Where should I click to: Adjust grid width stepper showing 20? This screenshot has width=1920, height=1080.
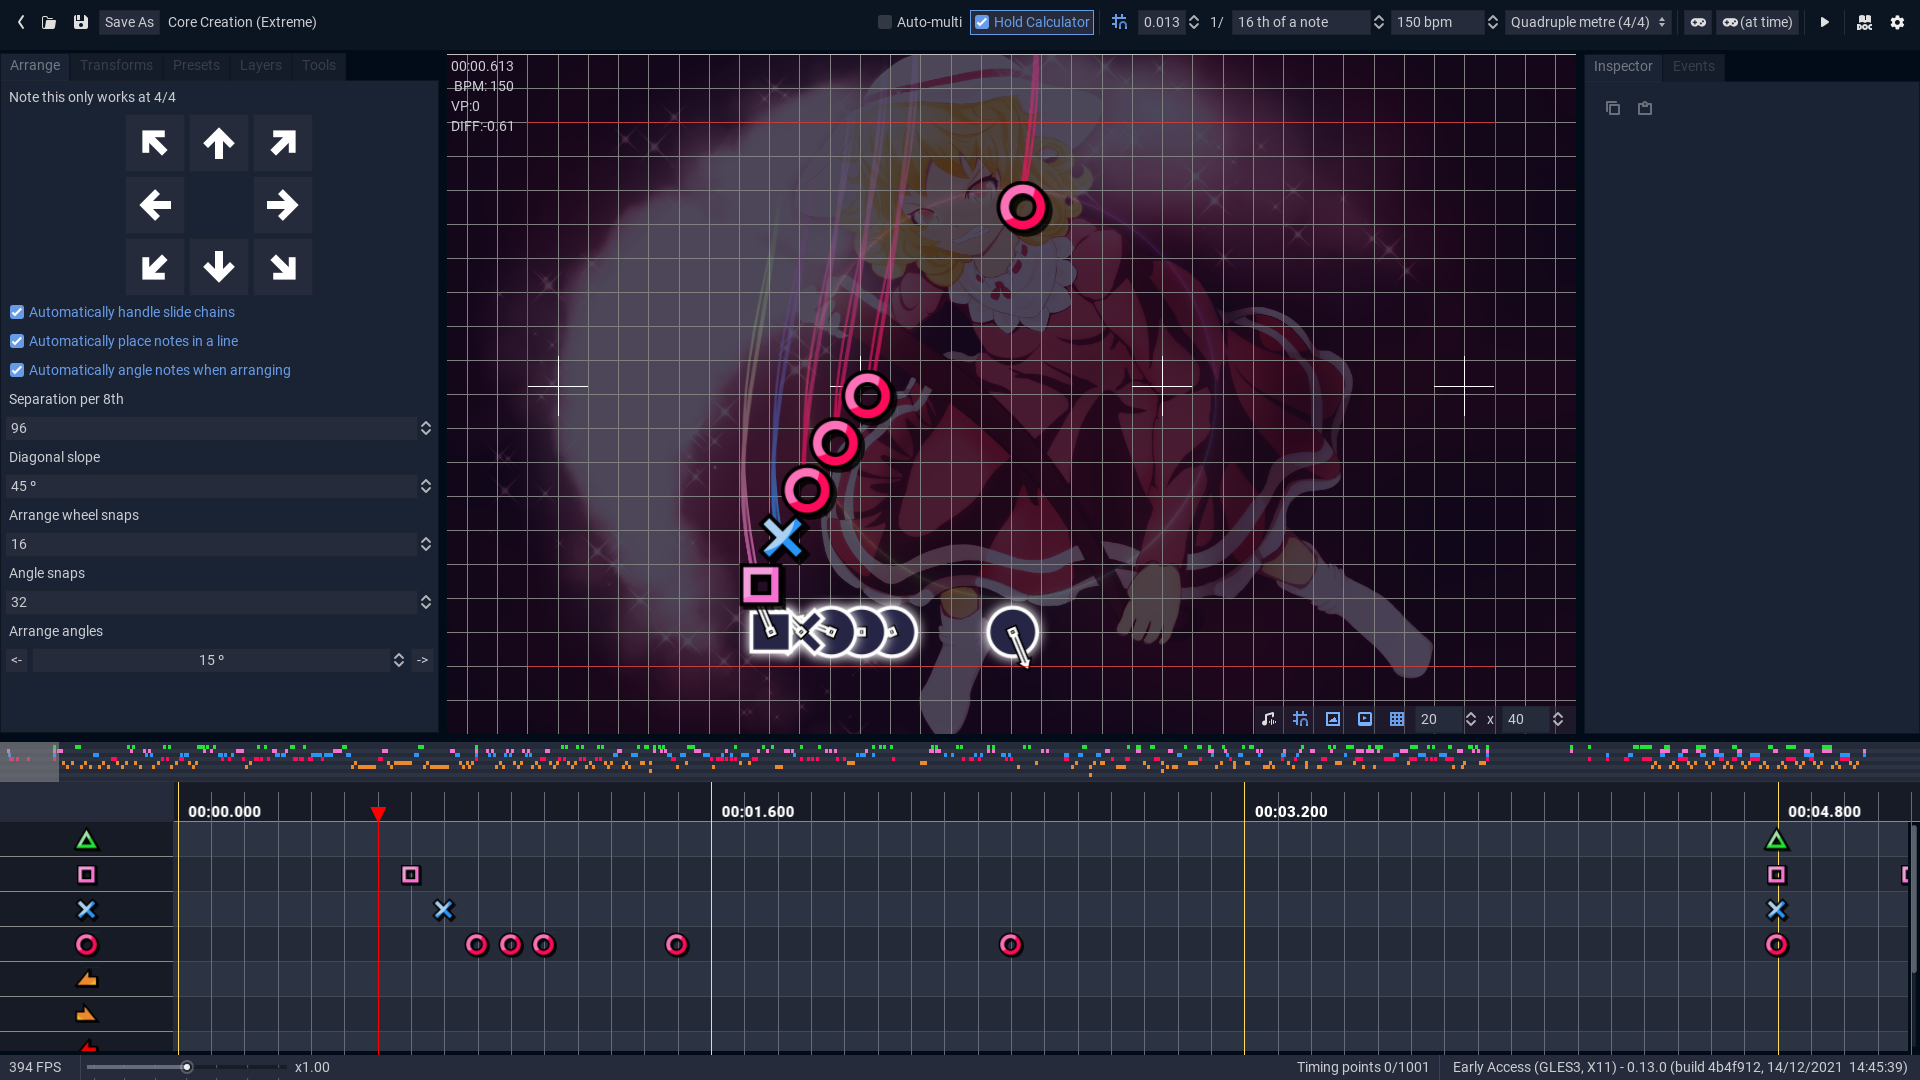coord(1471,720)
